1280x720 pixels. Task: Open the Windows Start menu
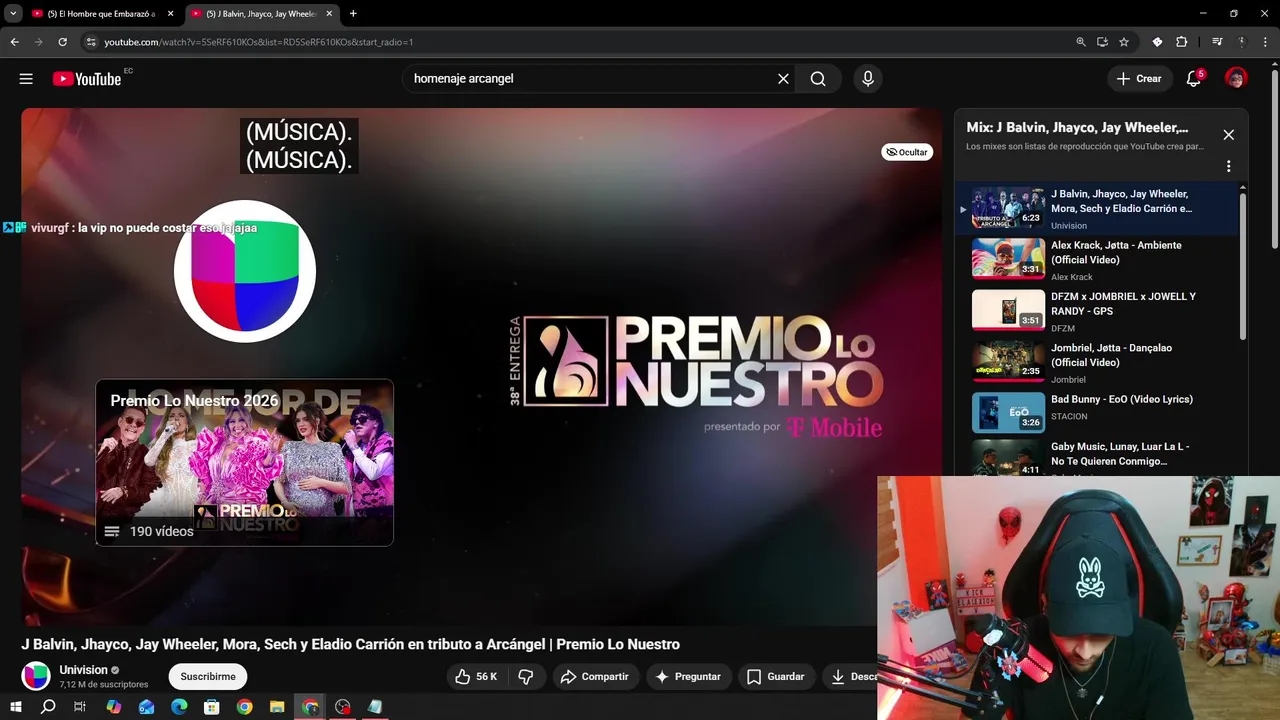tap(15, 707)
